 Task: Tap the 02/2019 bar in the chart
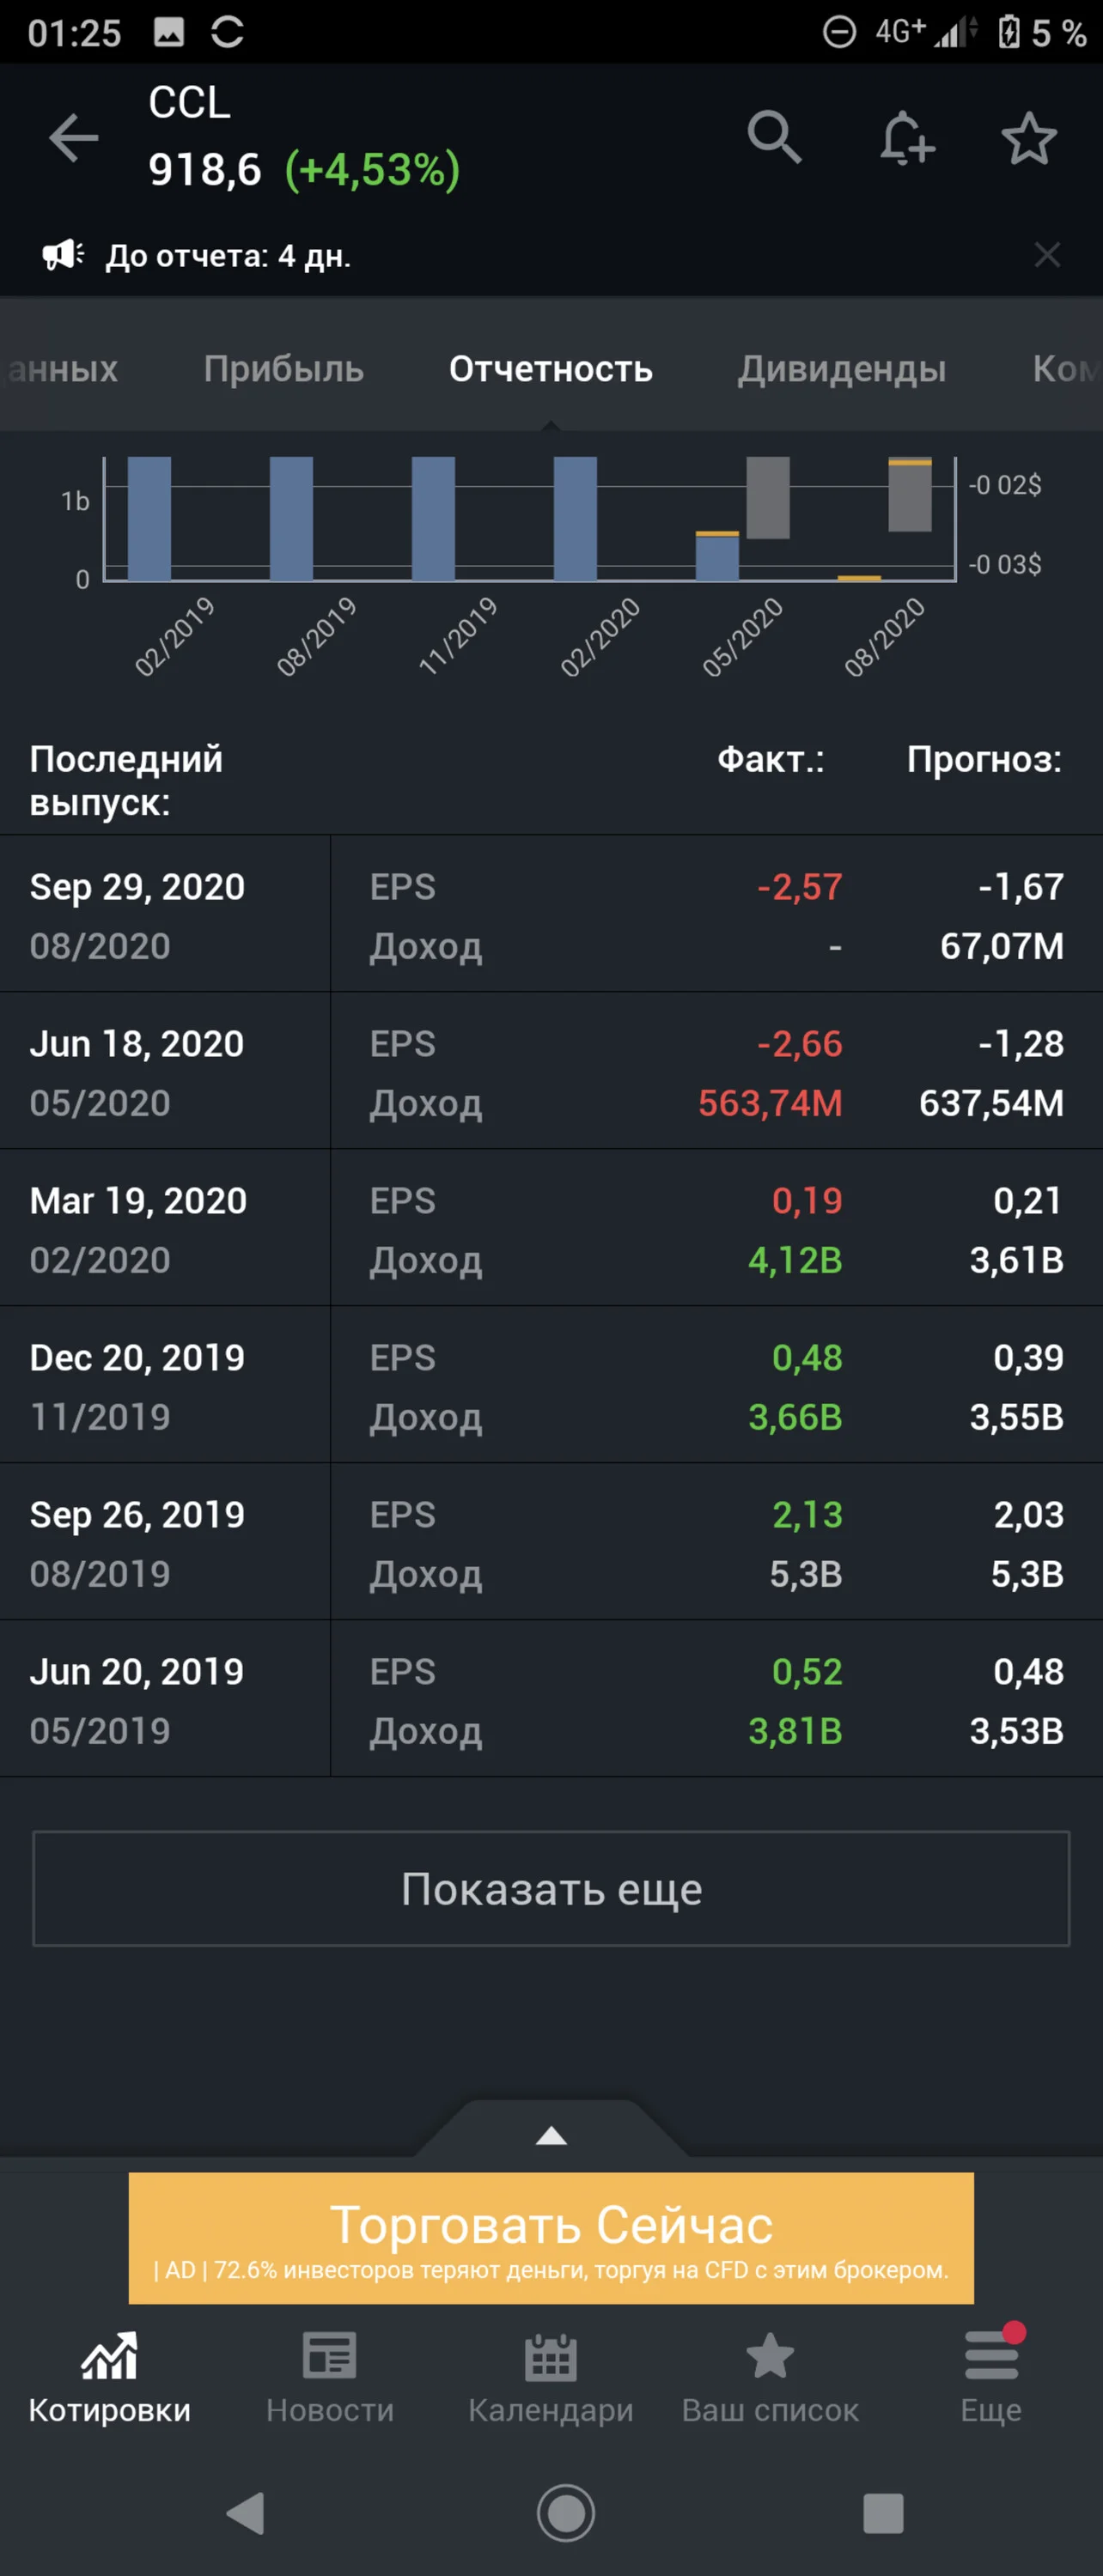pyautogui.click(x=149, y=518)
